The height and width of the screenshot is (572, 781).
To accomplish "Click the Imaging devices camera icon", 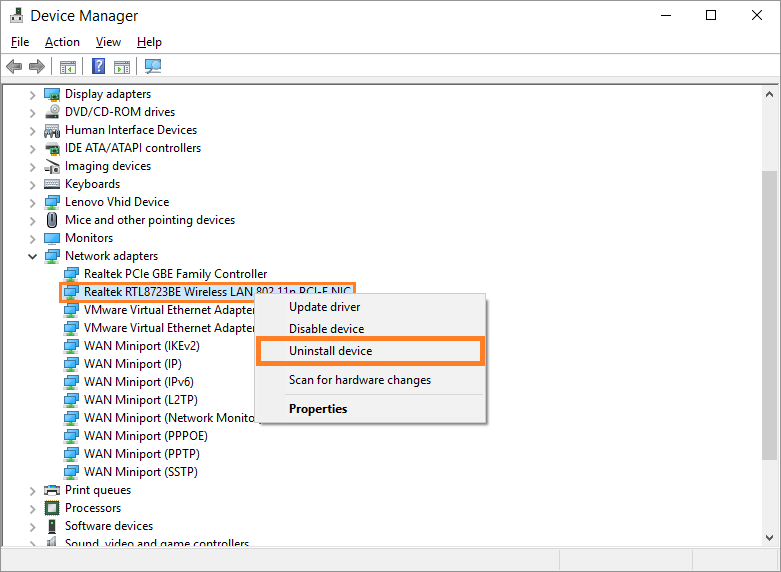I will click(52, 166).
